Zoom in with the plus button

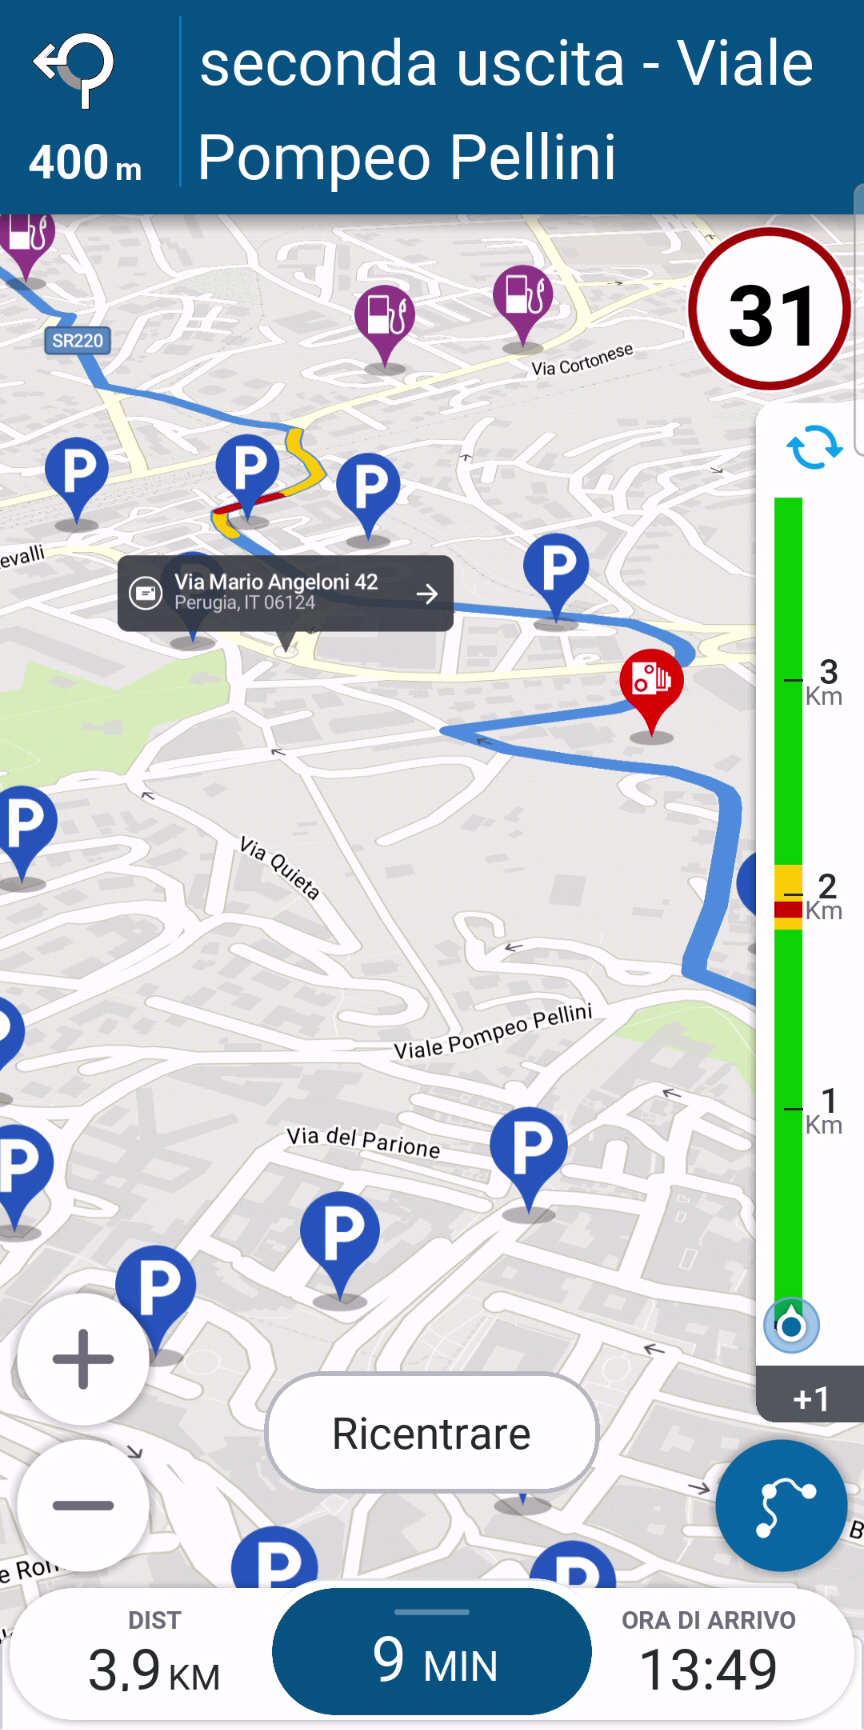pyautogui.click(x=83, y=1359)
